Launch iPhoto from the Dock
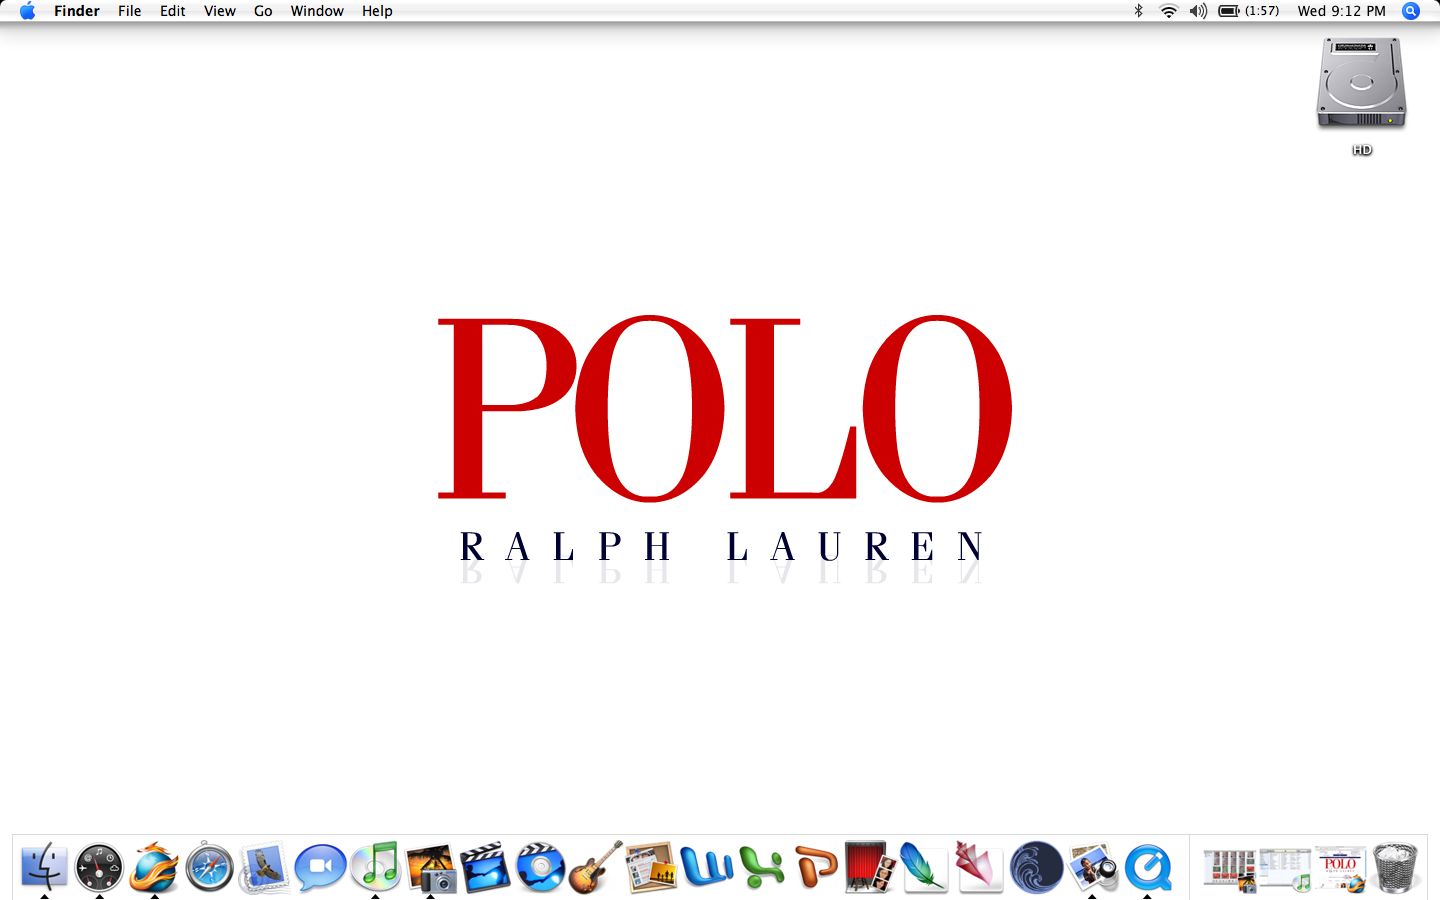The width and height of the screenshot is (1440, 900). pyautogui.click(x=431, y=867)
